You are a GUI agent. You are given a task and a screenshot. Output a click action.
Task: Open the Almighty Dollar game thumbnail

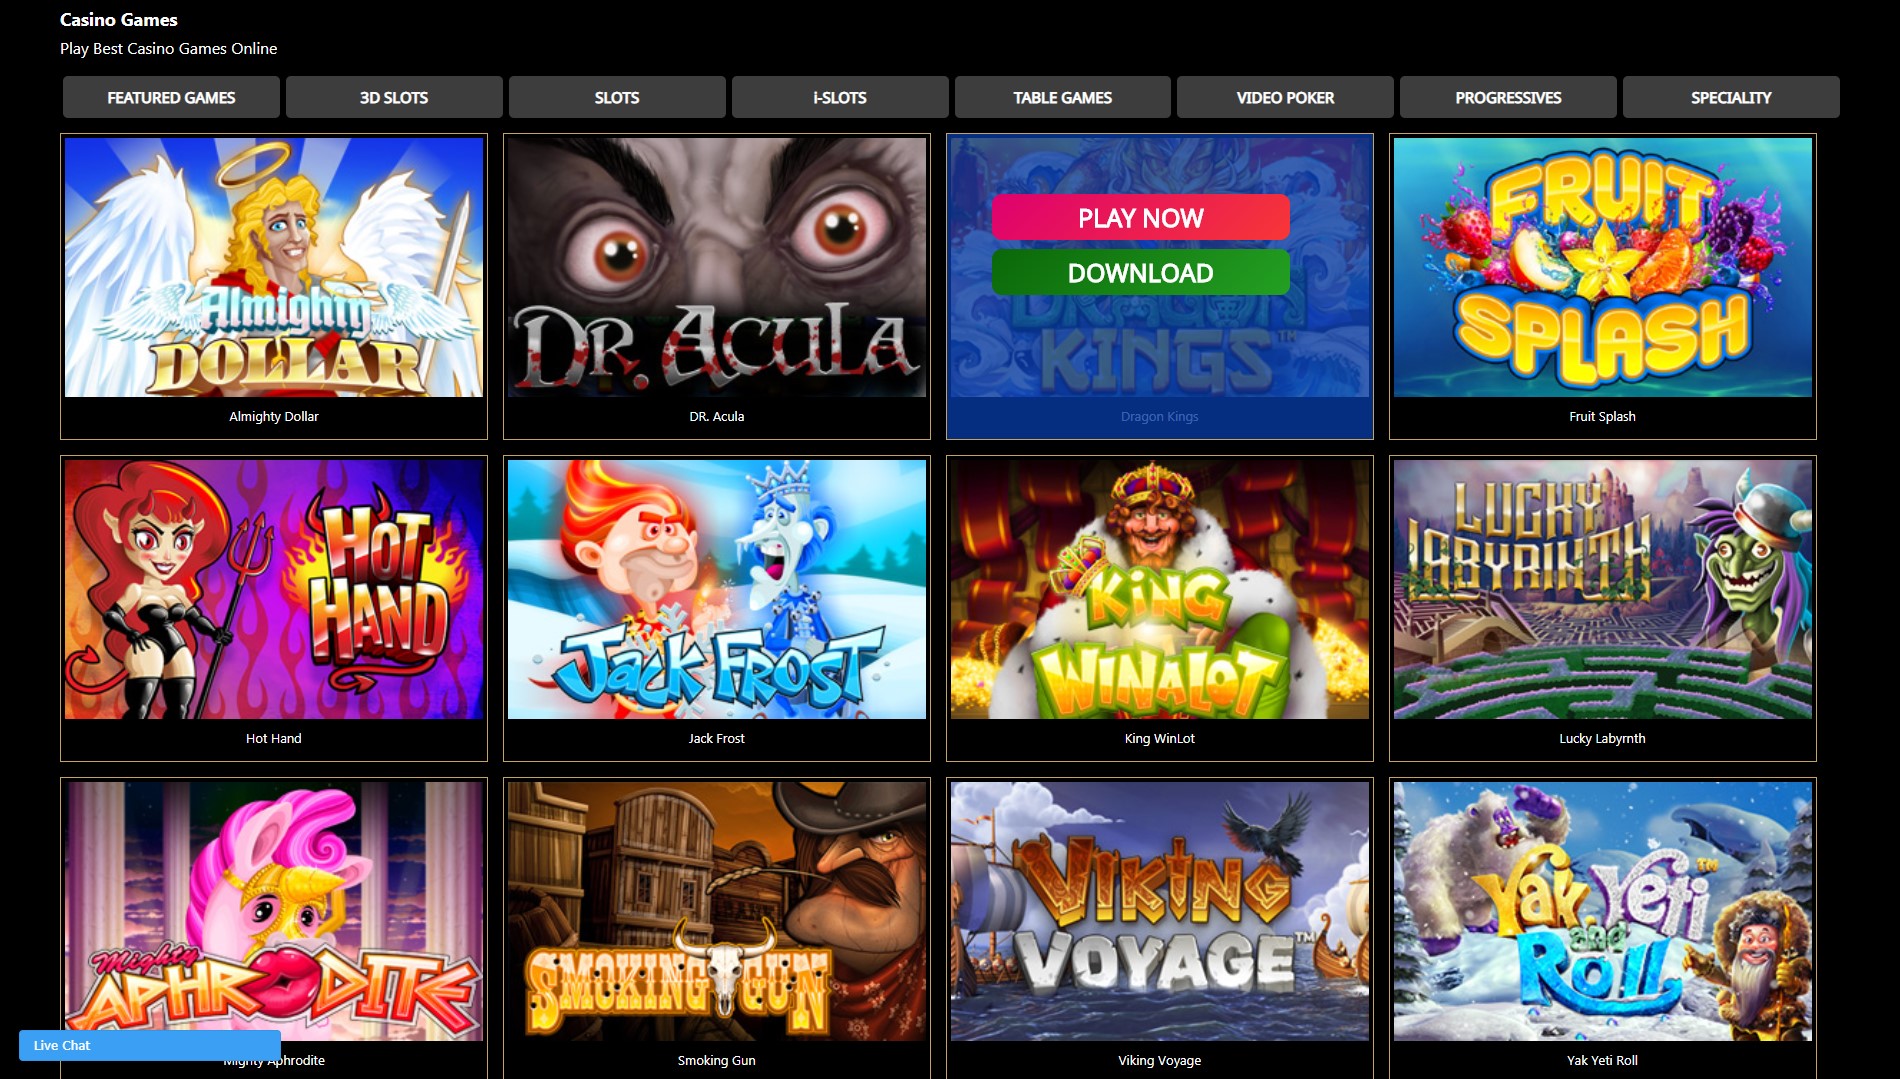tap(274, 267)
